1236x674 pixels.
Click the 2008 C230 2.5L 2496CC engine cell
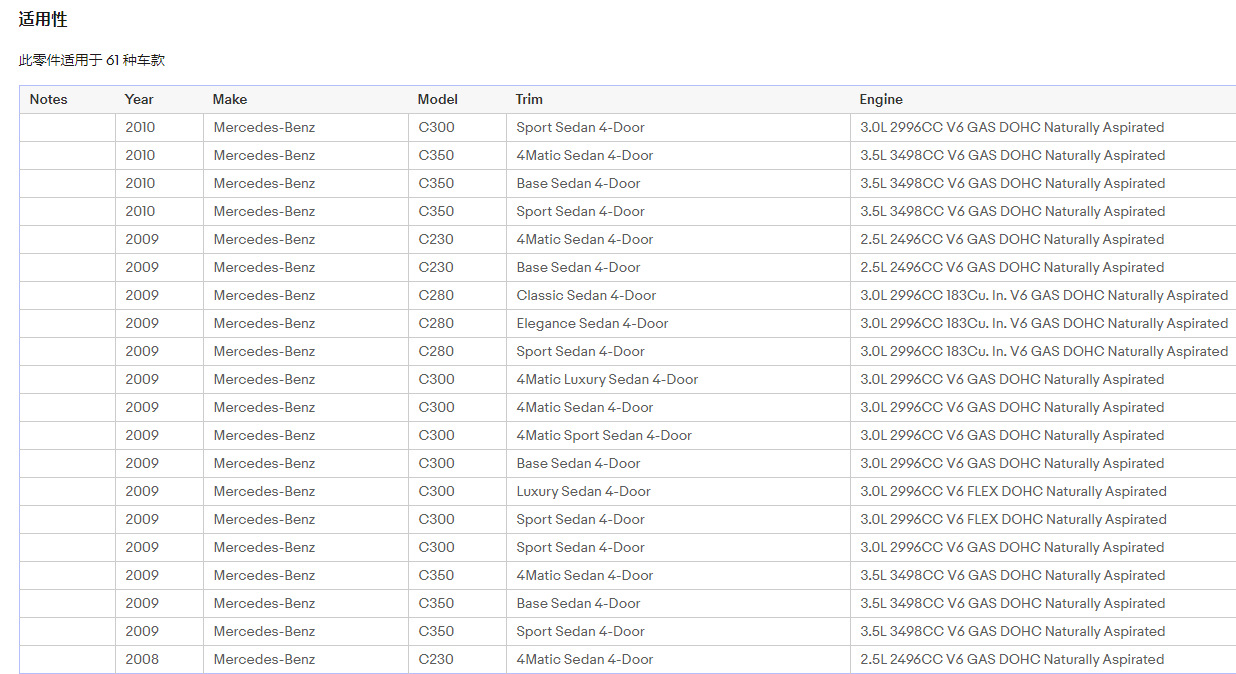(x=1043, y=660)
